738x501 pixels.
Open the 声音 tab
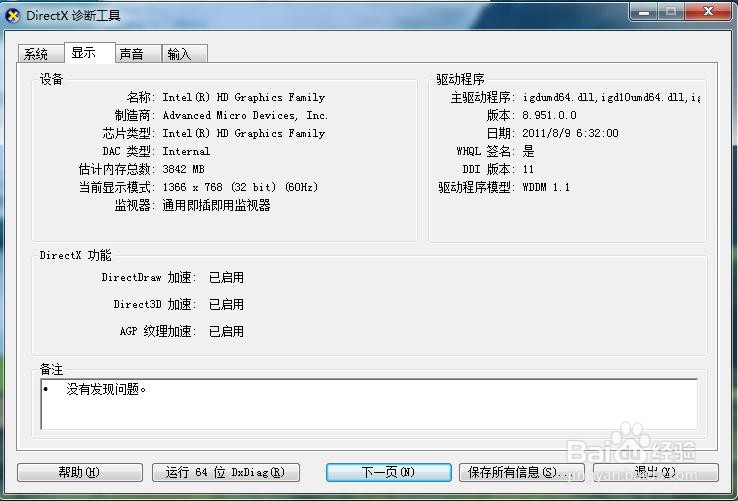[x=138, y=54]
